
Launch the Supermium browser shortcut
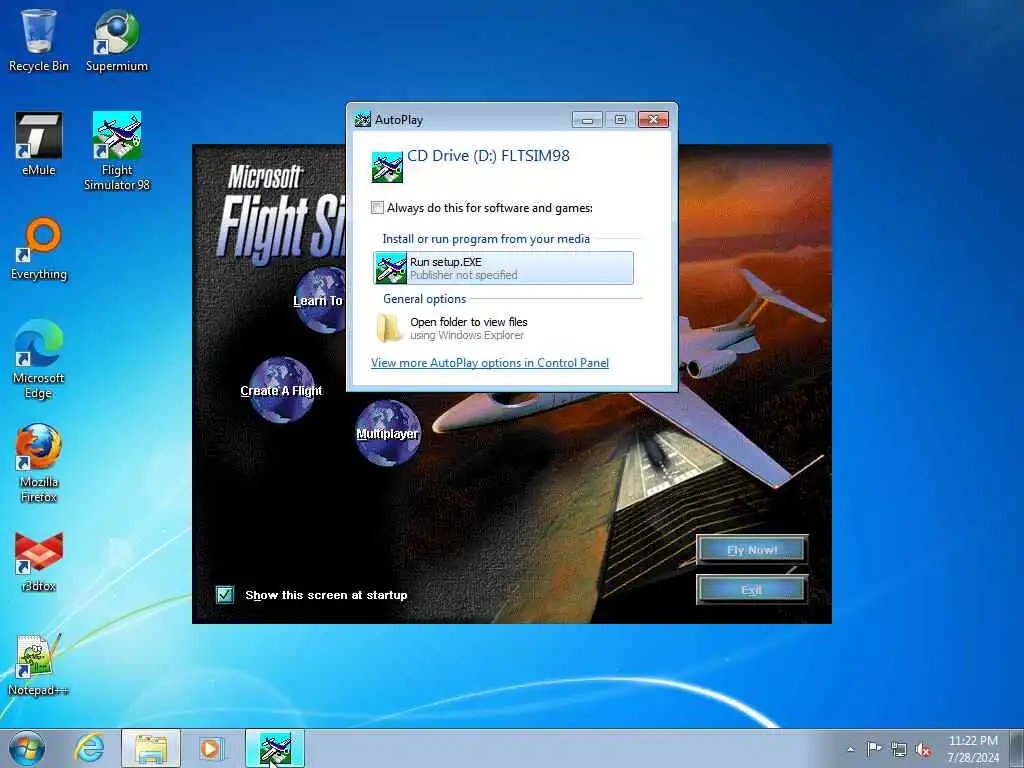[117, 40]
